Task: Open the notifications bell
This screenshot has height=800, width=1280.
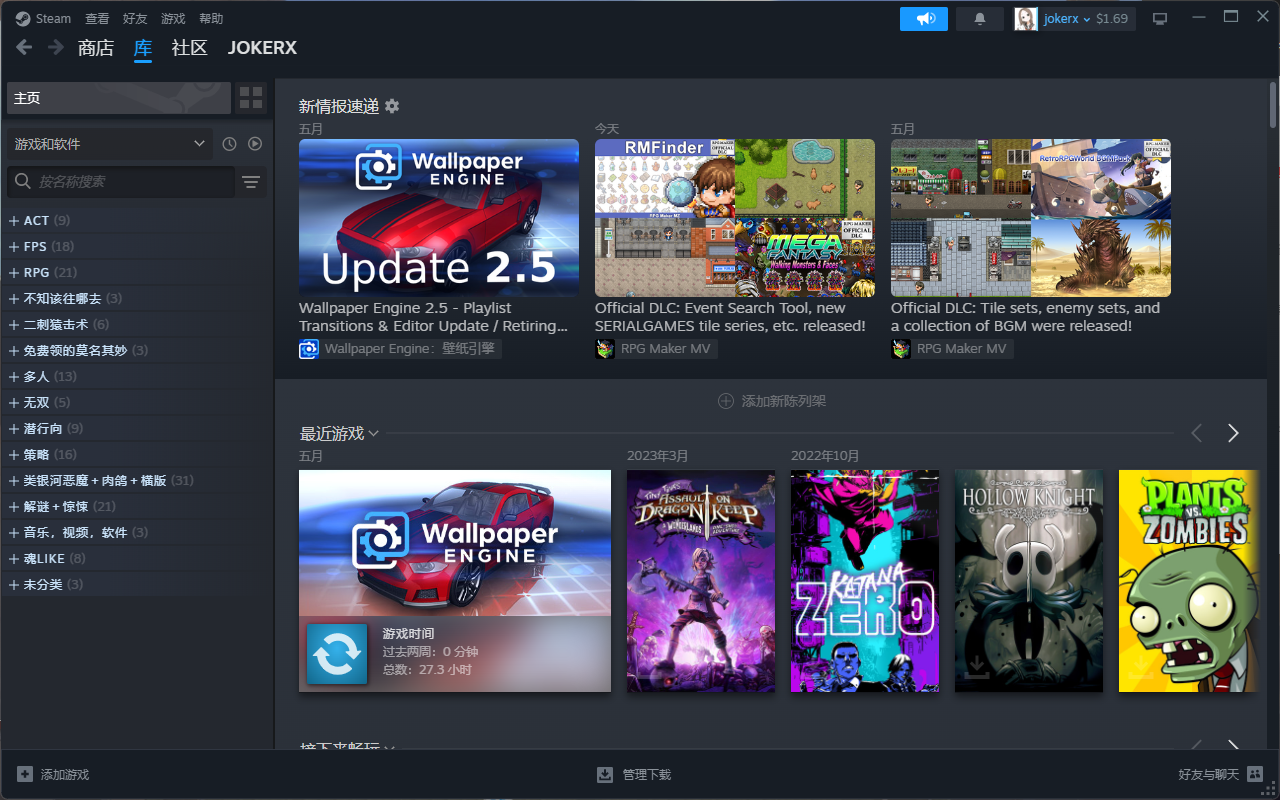Action: tap(980, 18)
